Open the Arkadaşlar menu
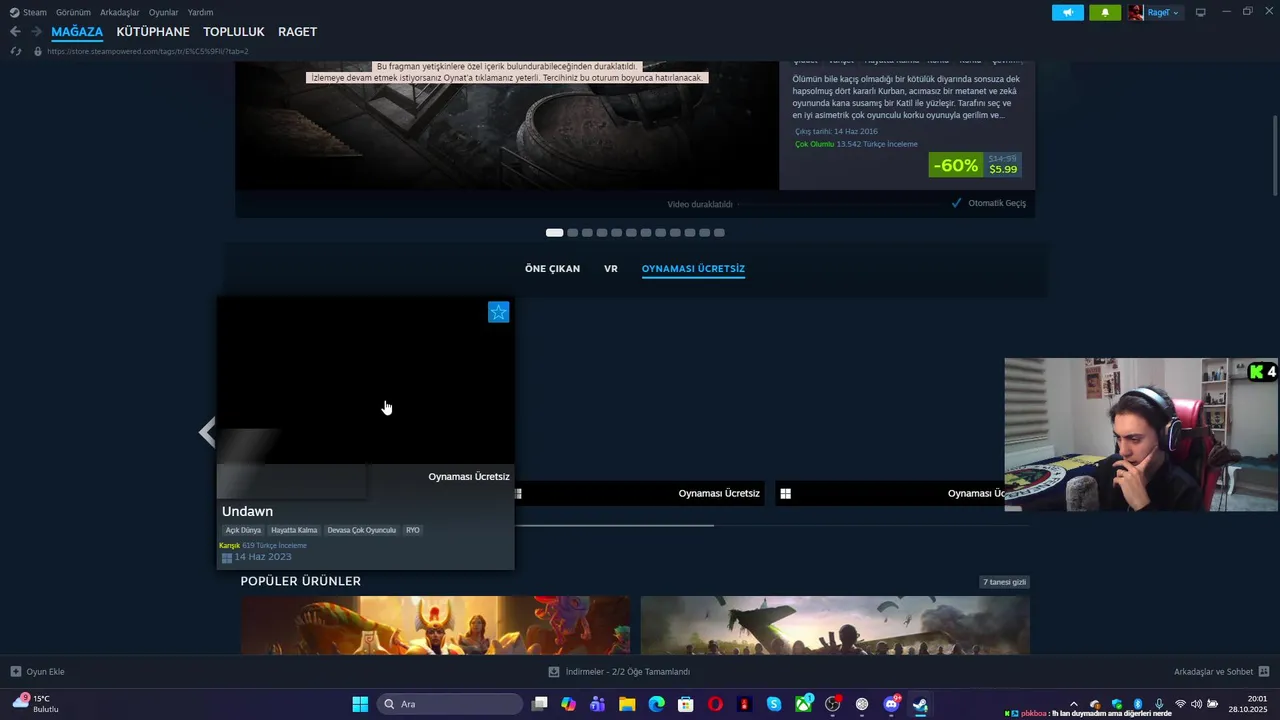This screenshot has height=720, width=1280. coord(120,12)
